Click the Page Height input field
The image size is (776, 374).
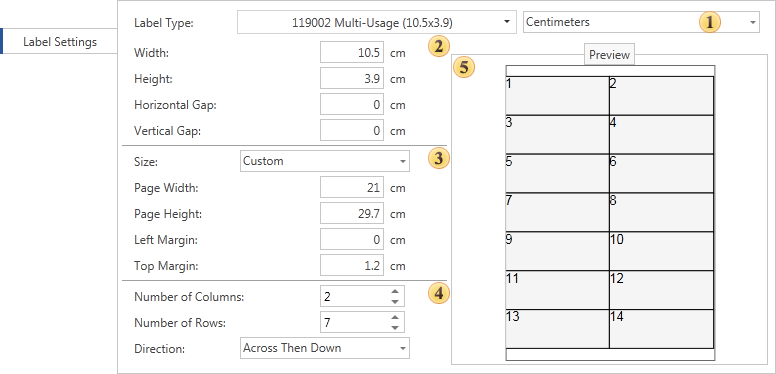[352, 214]
